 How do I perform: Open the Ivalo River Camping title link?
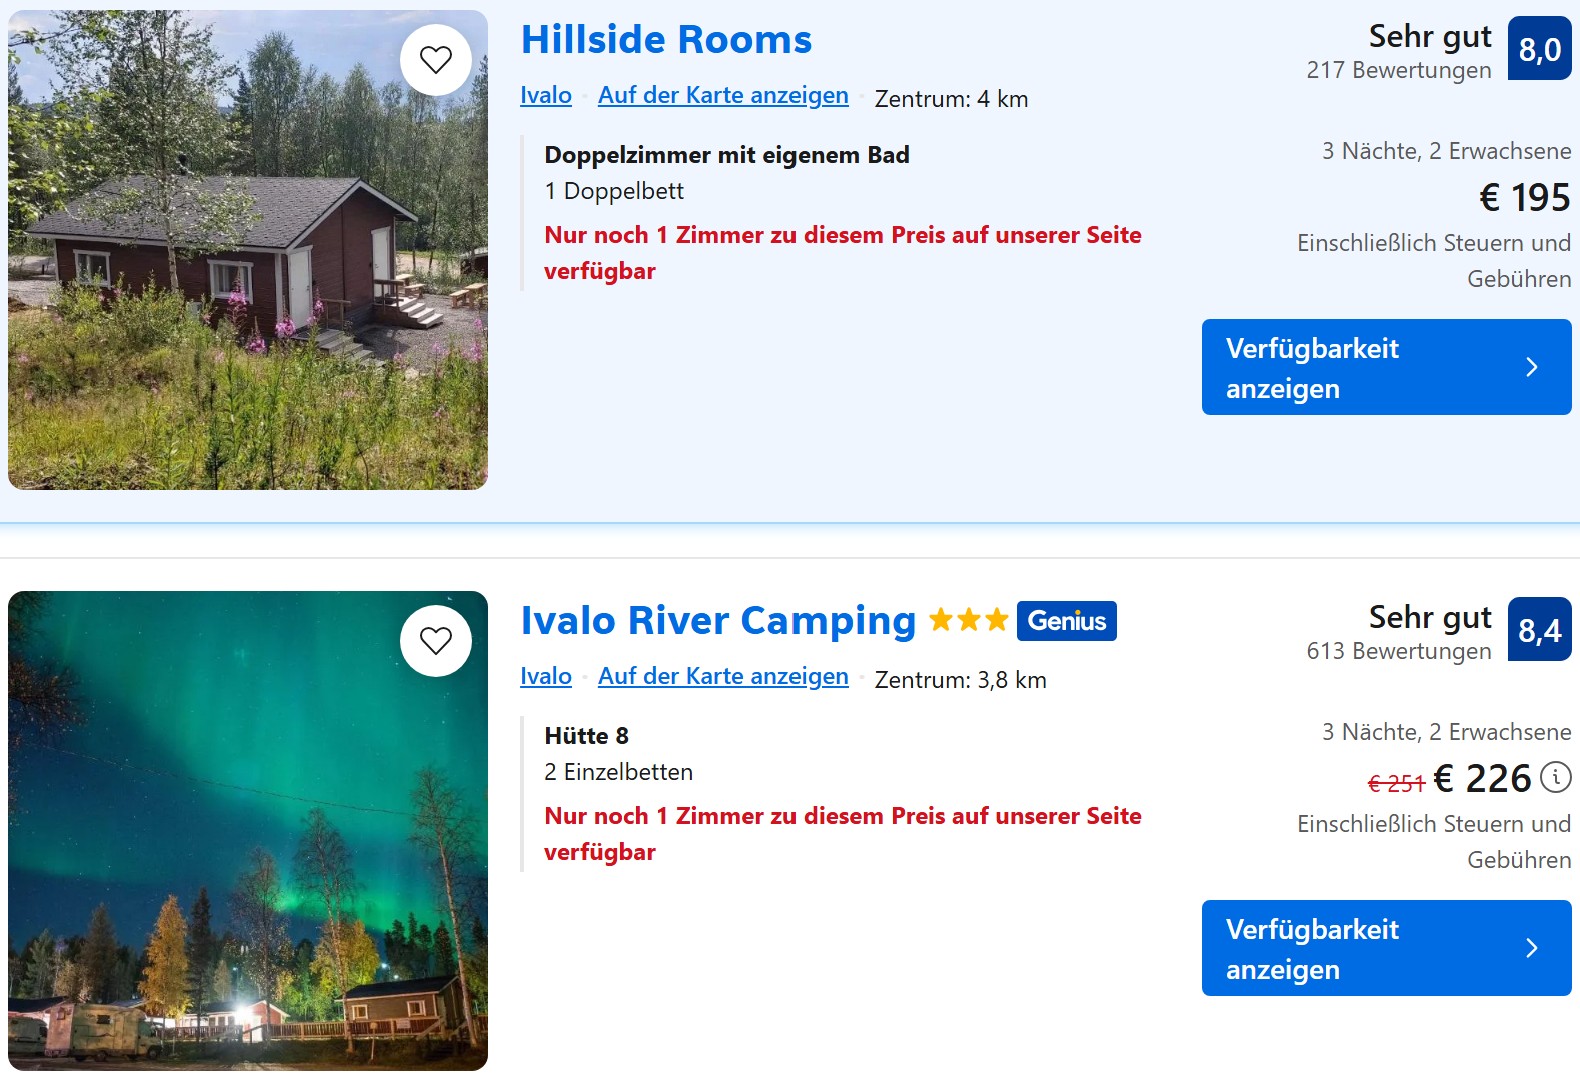click(x=718, y=621)
